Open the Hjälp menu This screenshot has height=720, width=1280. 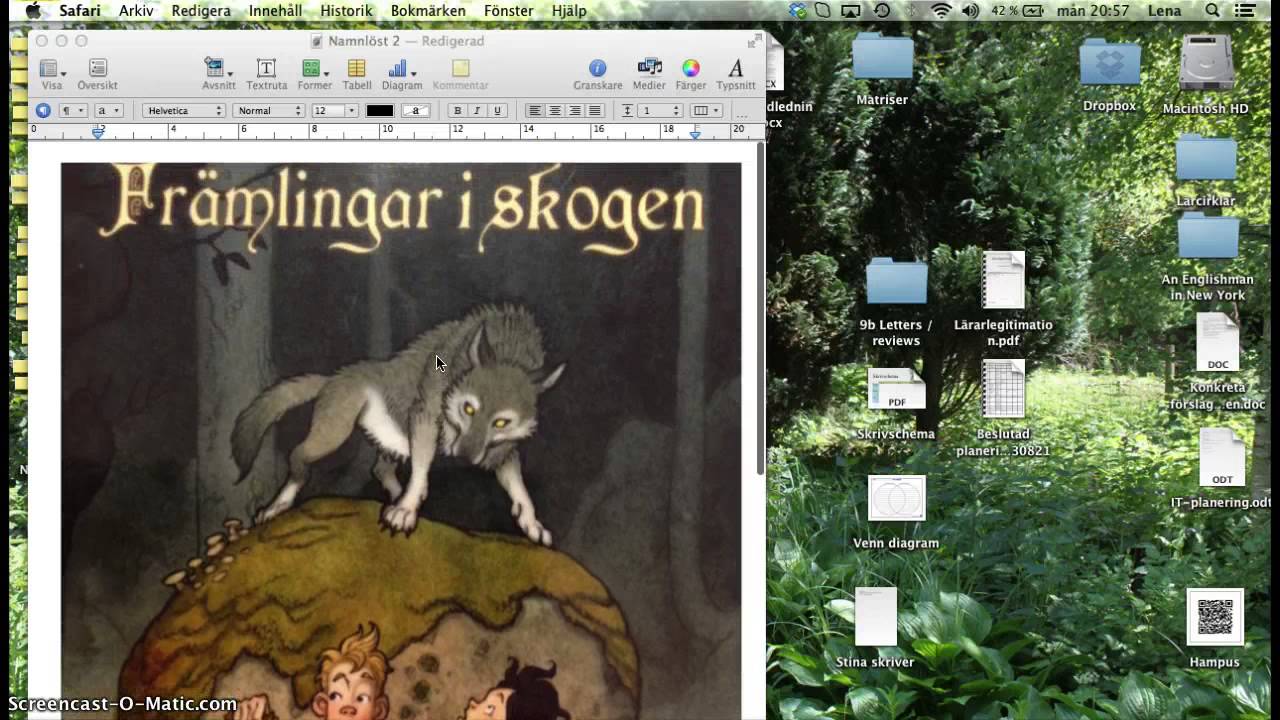click(569, 11)
